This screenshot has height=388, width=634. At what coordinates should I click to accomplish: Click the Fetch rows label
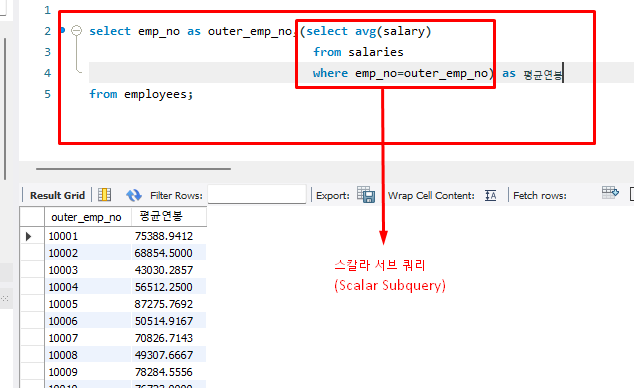point(540,196)
